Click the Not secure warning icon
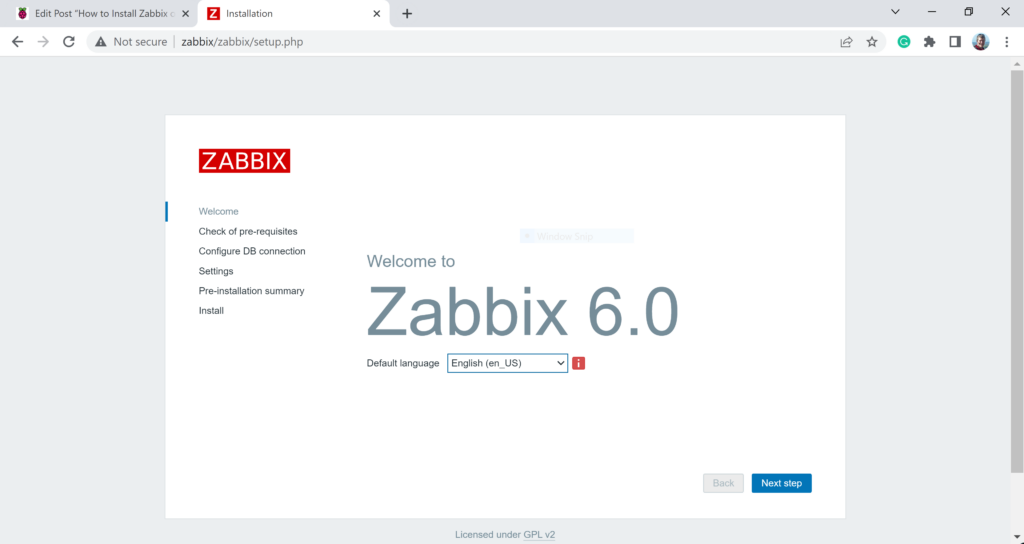1024x544 pixels. (x=101, y=42)
